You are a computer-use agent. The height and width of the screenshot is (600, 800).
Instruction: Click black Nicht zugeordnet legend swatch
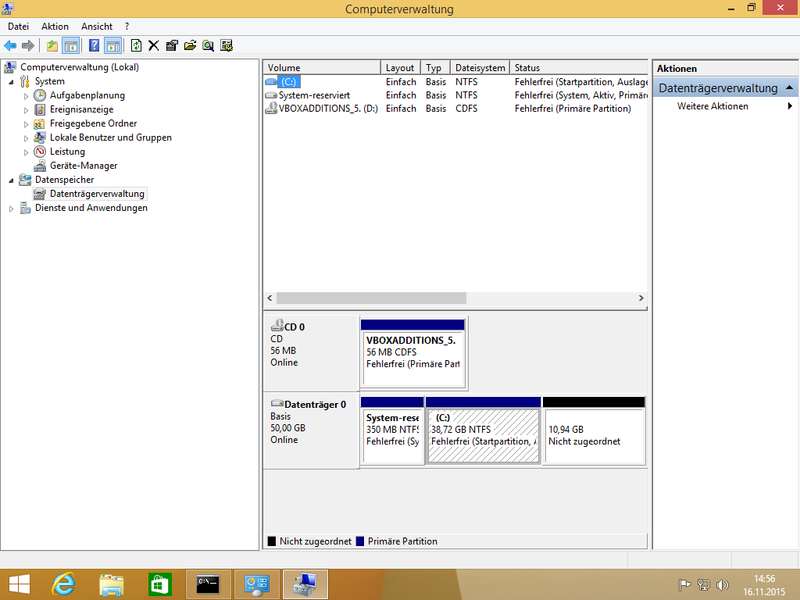[x=272, y=541]
